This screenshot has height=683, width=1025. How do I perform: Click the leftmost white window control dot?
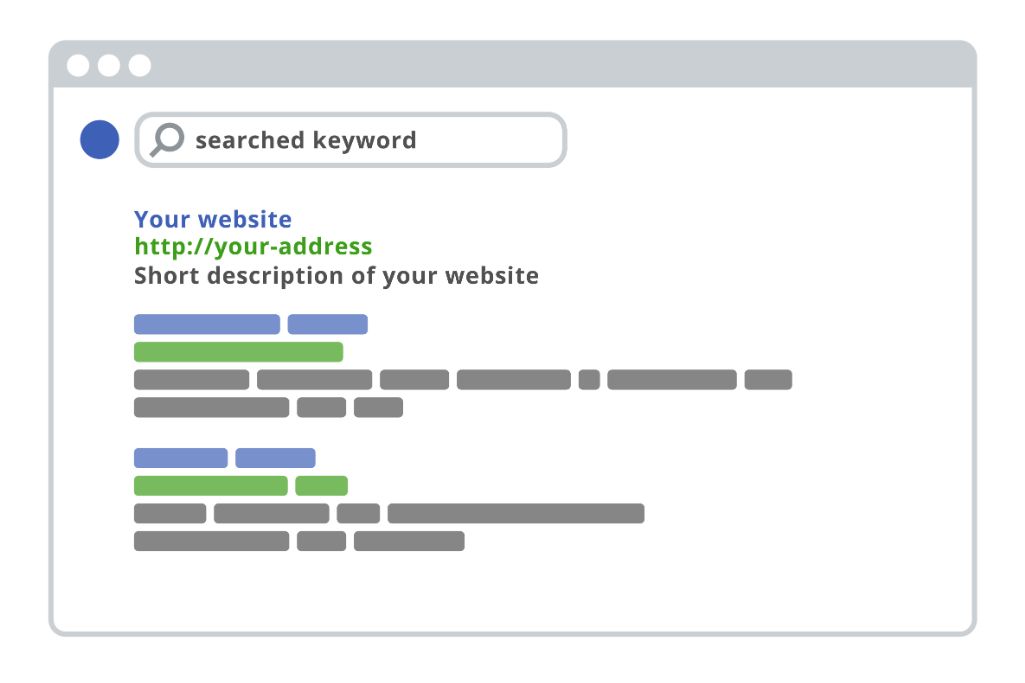pos(78,66)
